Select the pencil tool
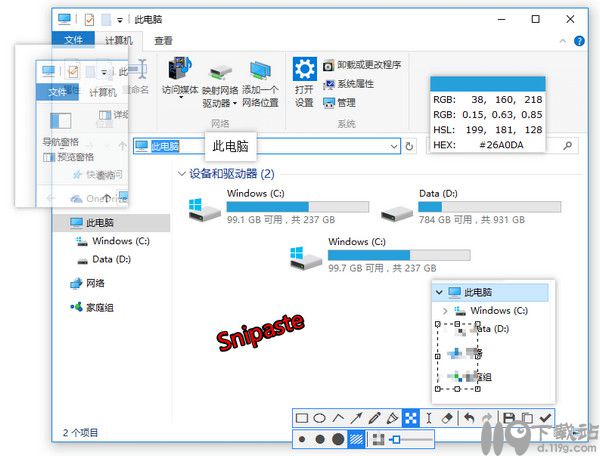Image resolution: width=600 pixels, height=456 pixels. 374,418
